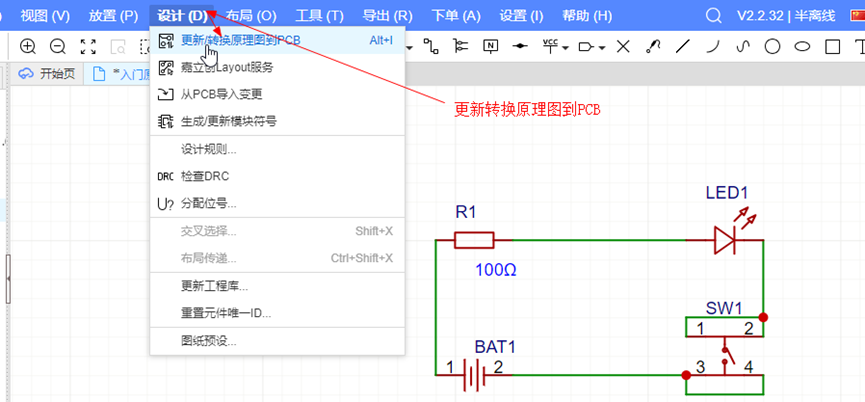Open the 布局 (O) menu
The width and height of the screenshot is (865, 402).
[x=251, y=15]
